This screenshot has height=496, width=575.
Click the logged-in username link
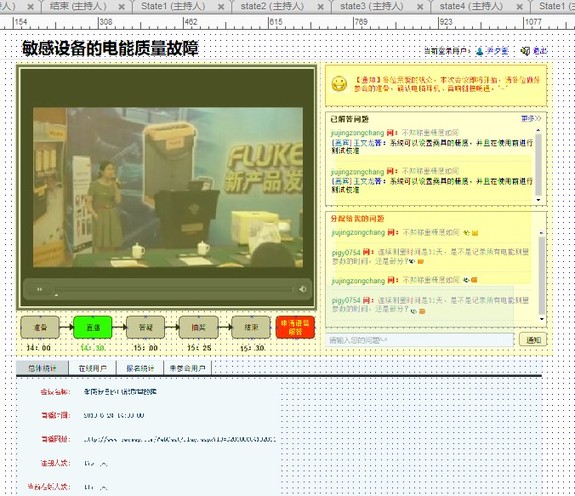(x=497, y=51)
